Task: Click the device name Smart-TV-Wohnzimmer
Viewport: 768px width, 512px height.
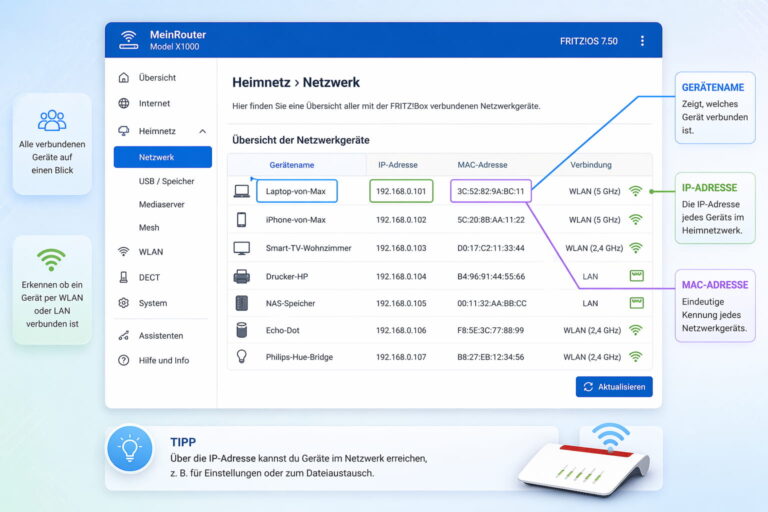Action: tap(309, 248)
